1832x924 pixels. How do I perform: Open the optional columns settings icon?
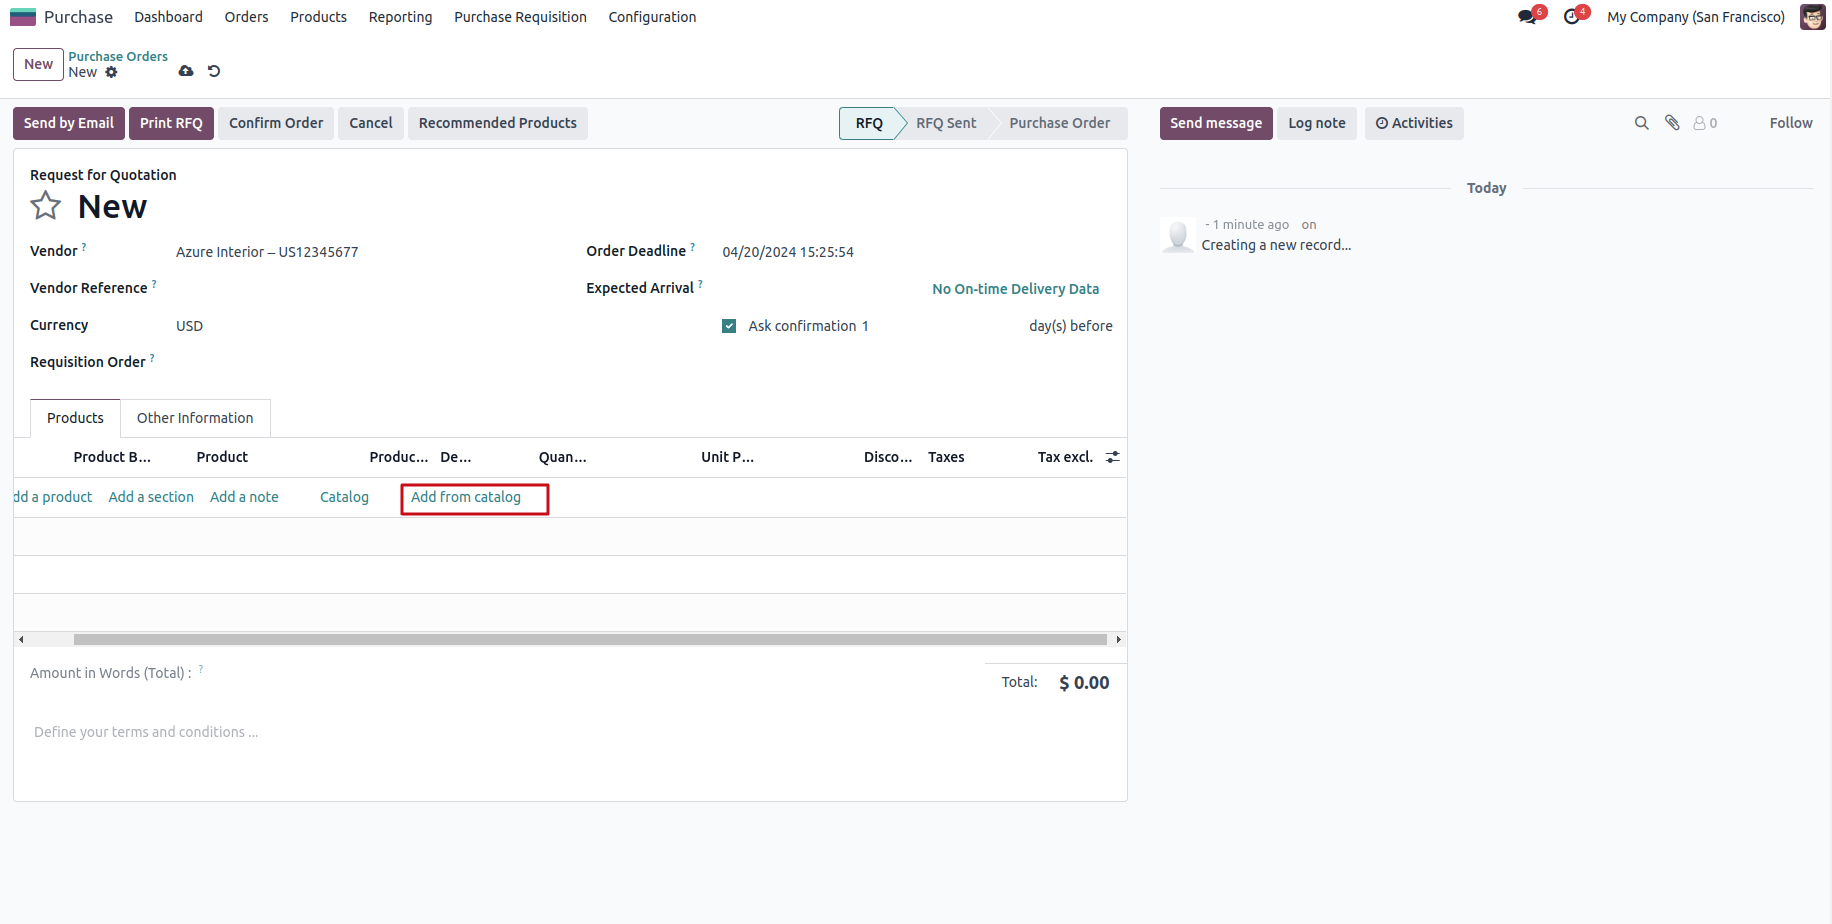[1113, 457]
